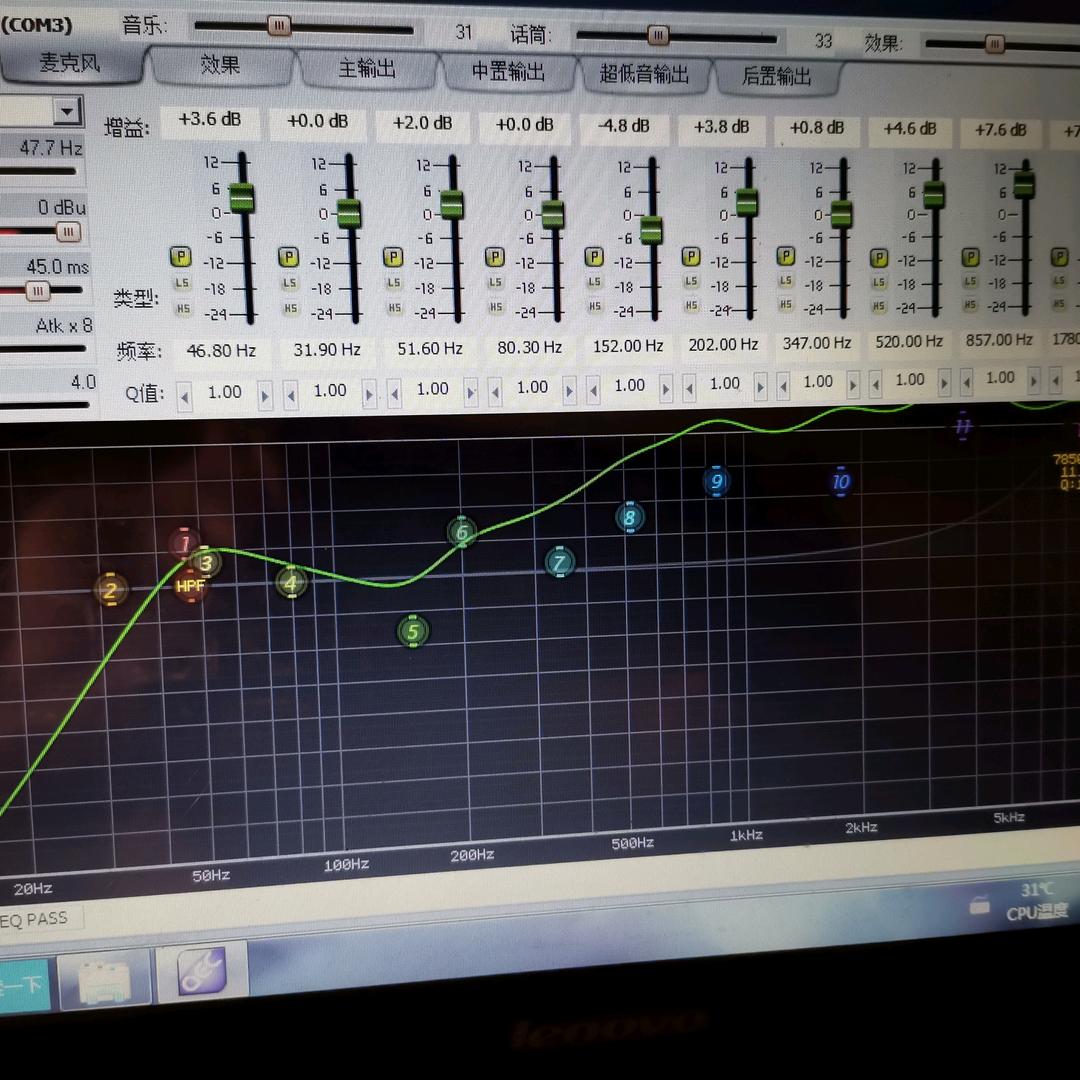Image resolution: width=1080 pixels, height=1080 pixels.
Task: Select EQ band node 7 on graph
Action: click(560, 563)
